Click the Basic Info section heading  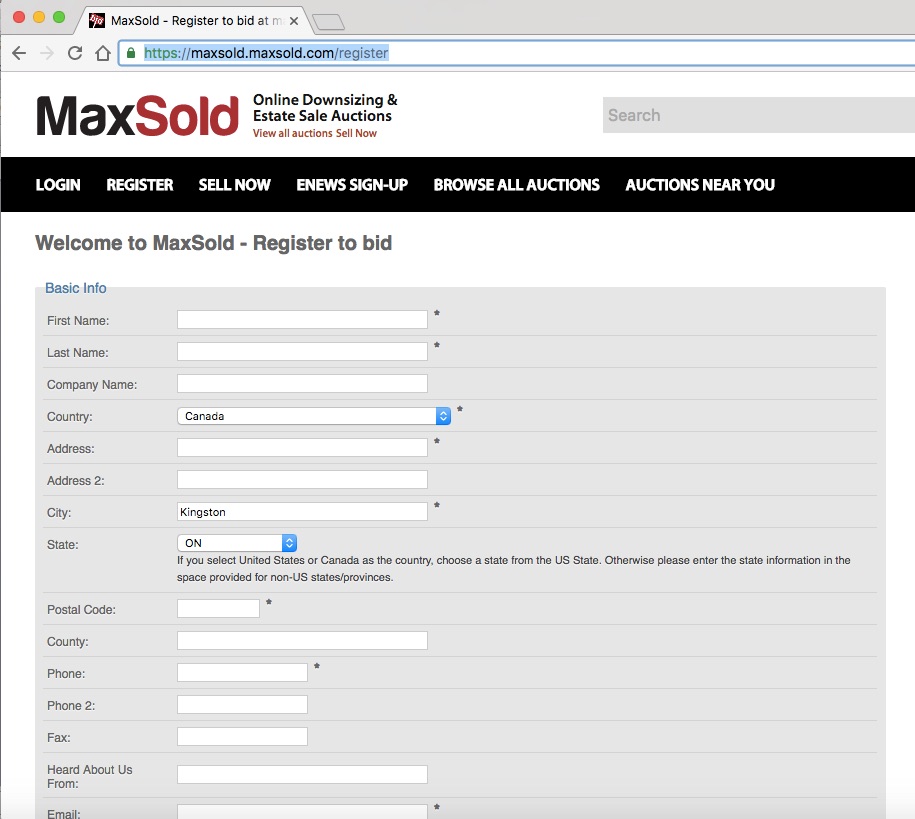[76, 288]
